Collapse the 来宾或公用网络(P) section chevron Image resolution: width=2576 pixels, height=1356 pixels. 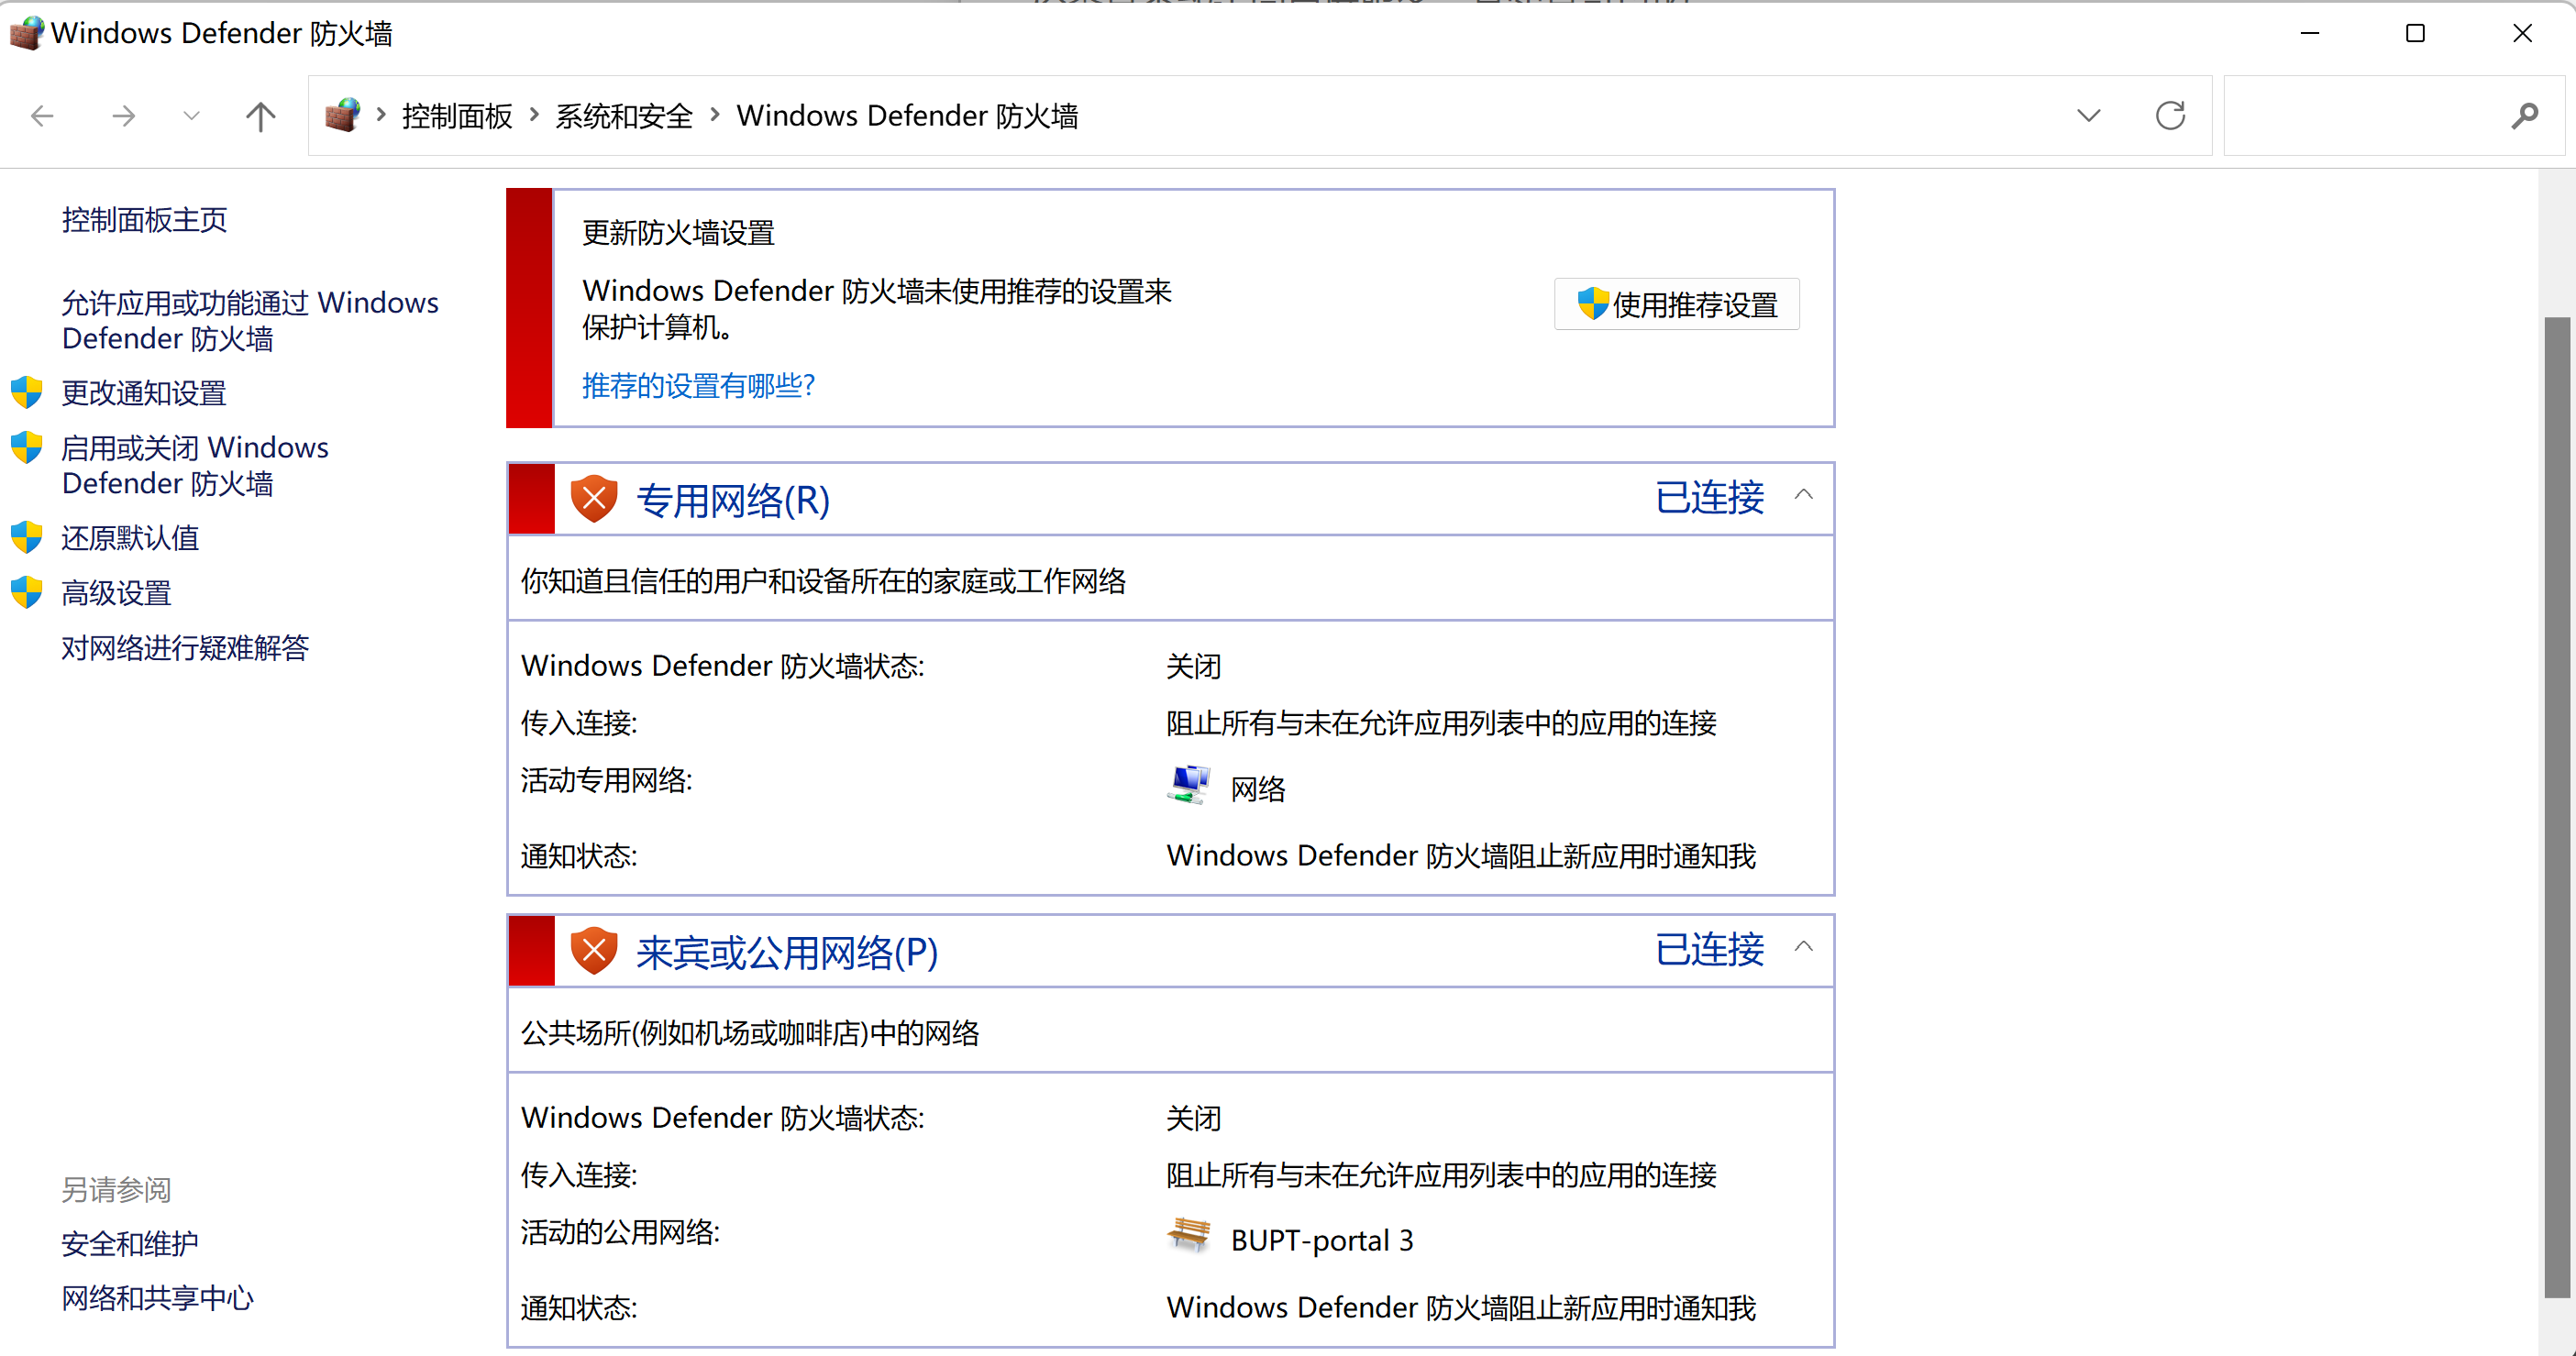[x=1803, y=947]
